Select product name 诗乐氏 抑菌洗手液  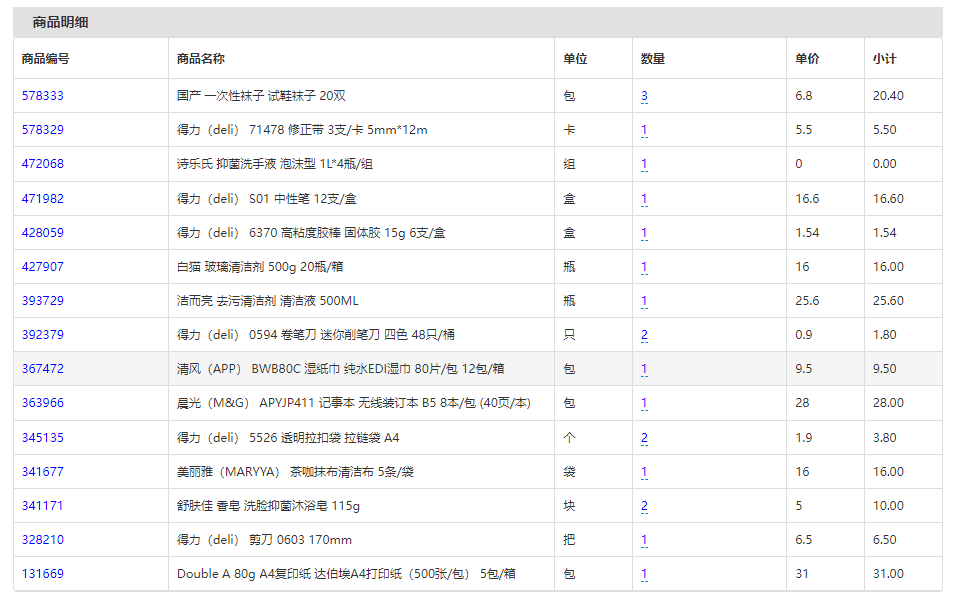(x=275, y=164)
